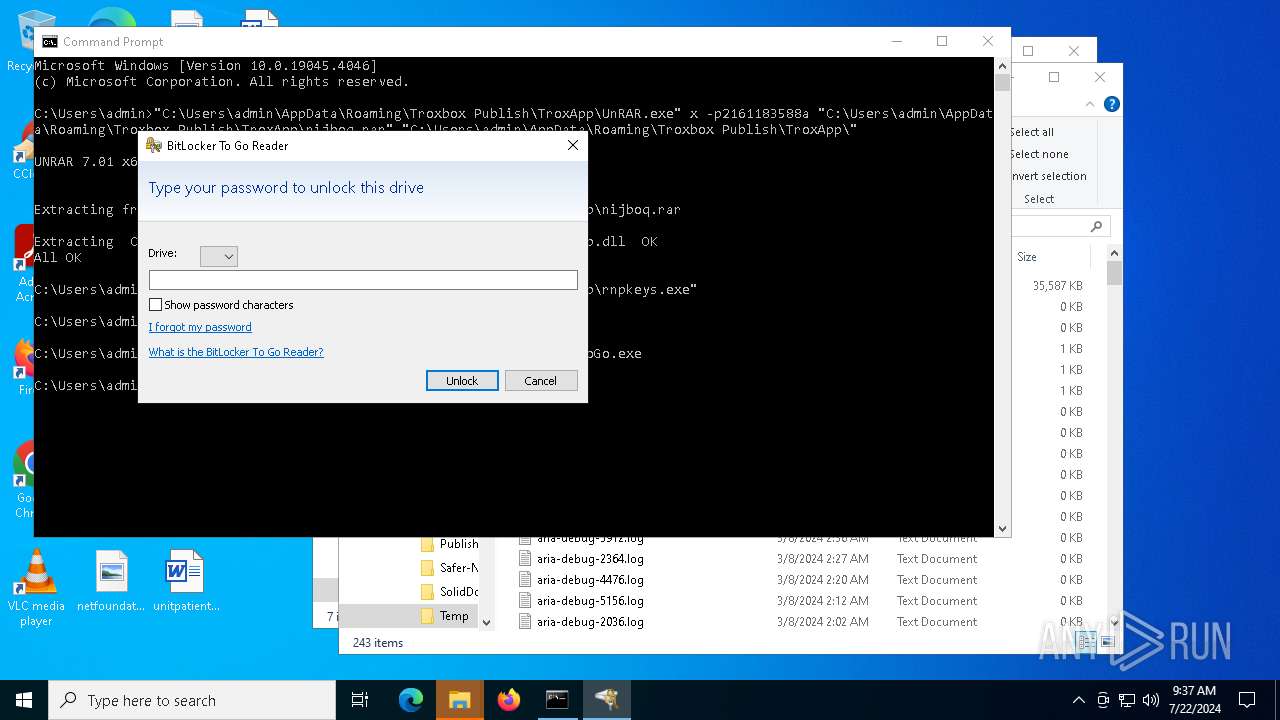
Task: Click the 35,587 KB size cell
Action: (x=1057, y=286)
